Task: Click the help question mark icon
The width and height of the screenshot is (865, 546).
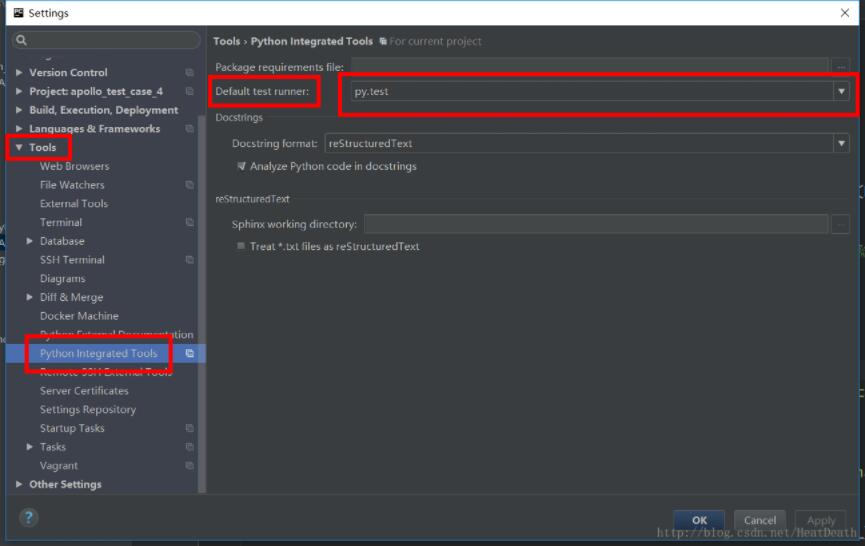Action: (29, 517)
